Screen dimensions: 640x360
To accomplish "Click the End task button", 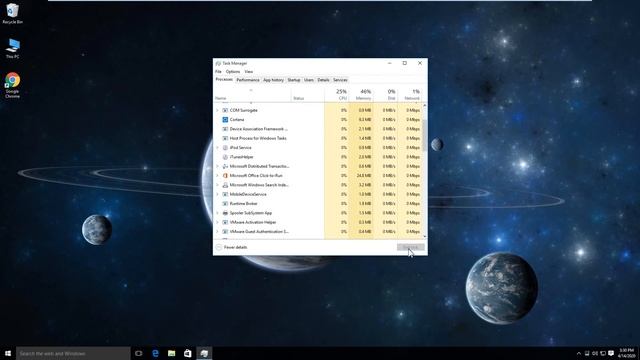I will [411, 247].
